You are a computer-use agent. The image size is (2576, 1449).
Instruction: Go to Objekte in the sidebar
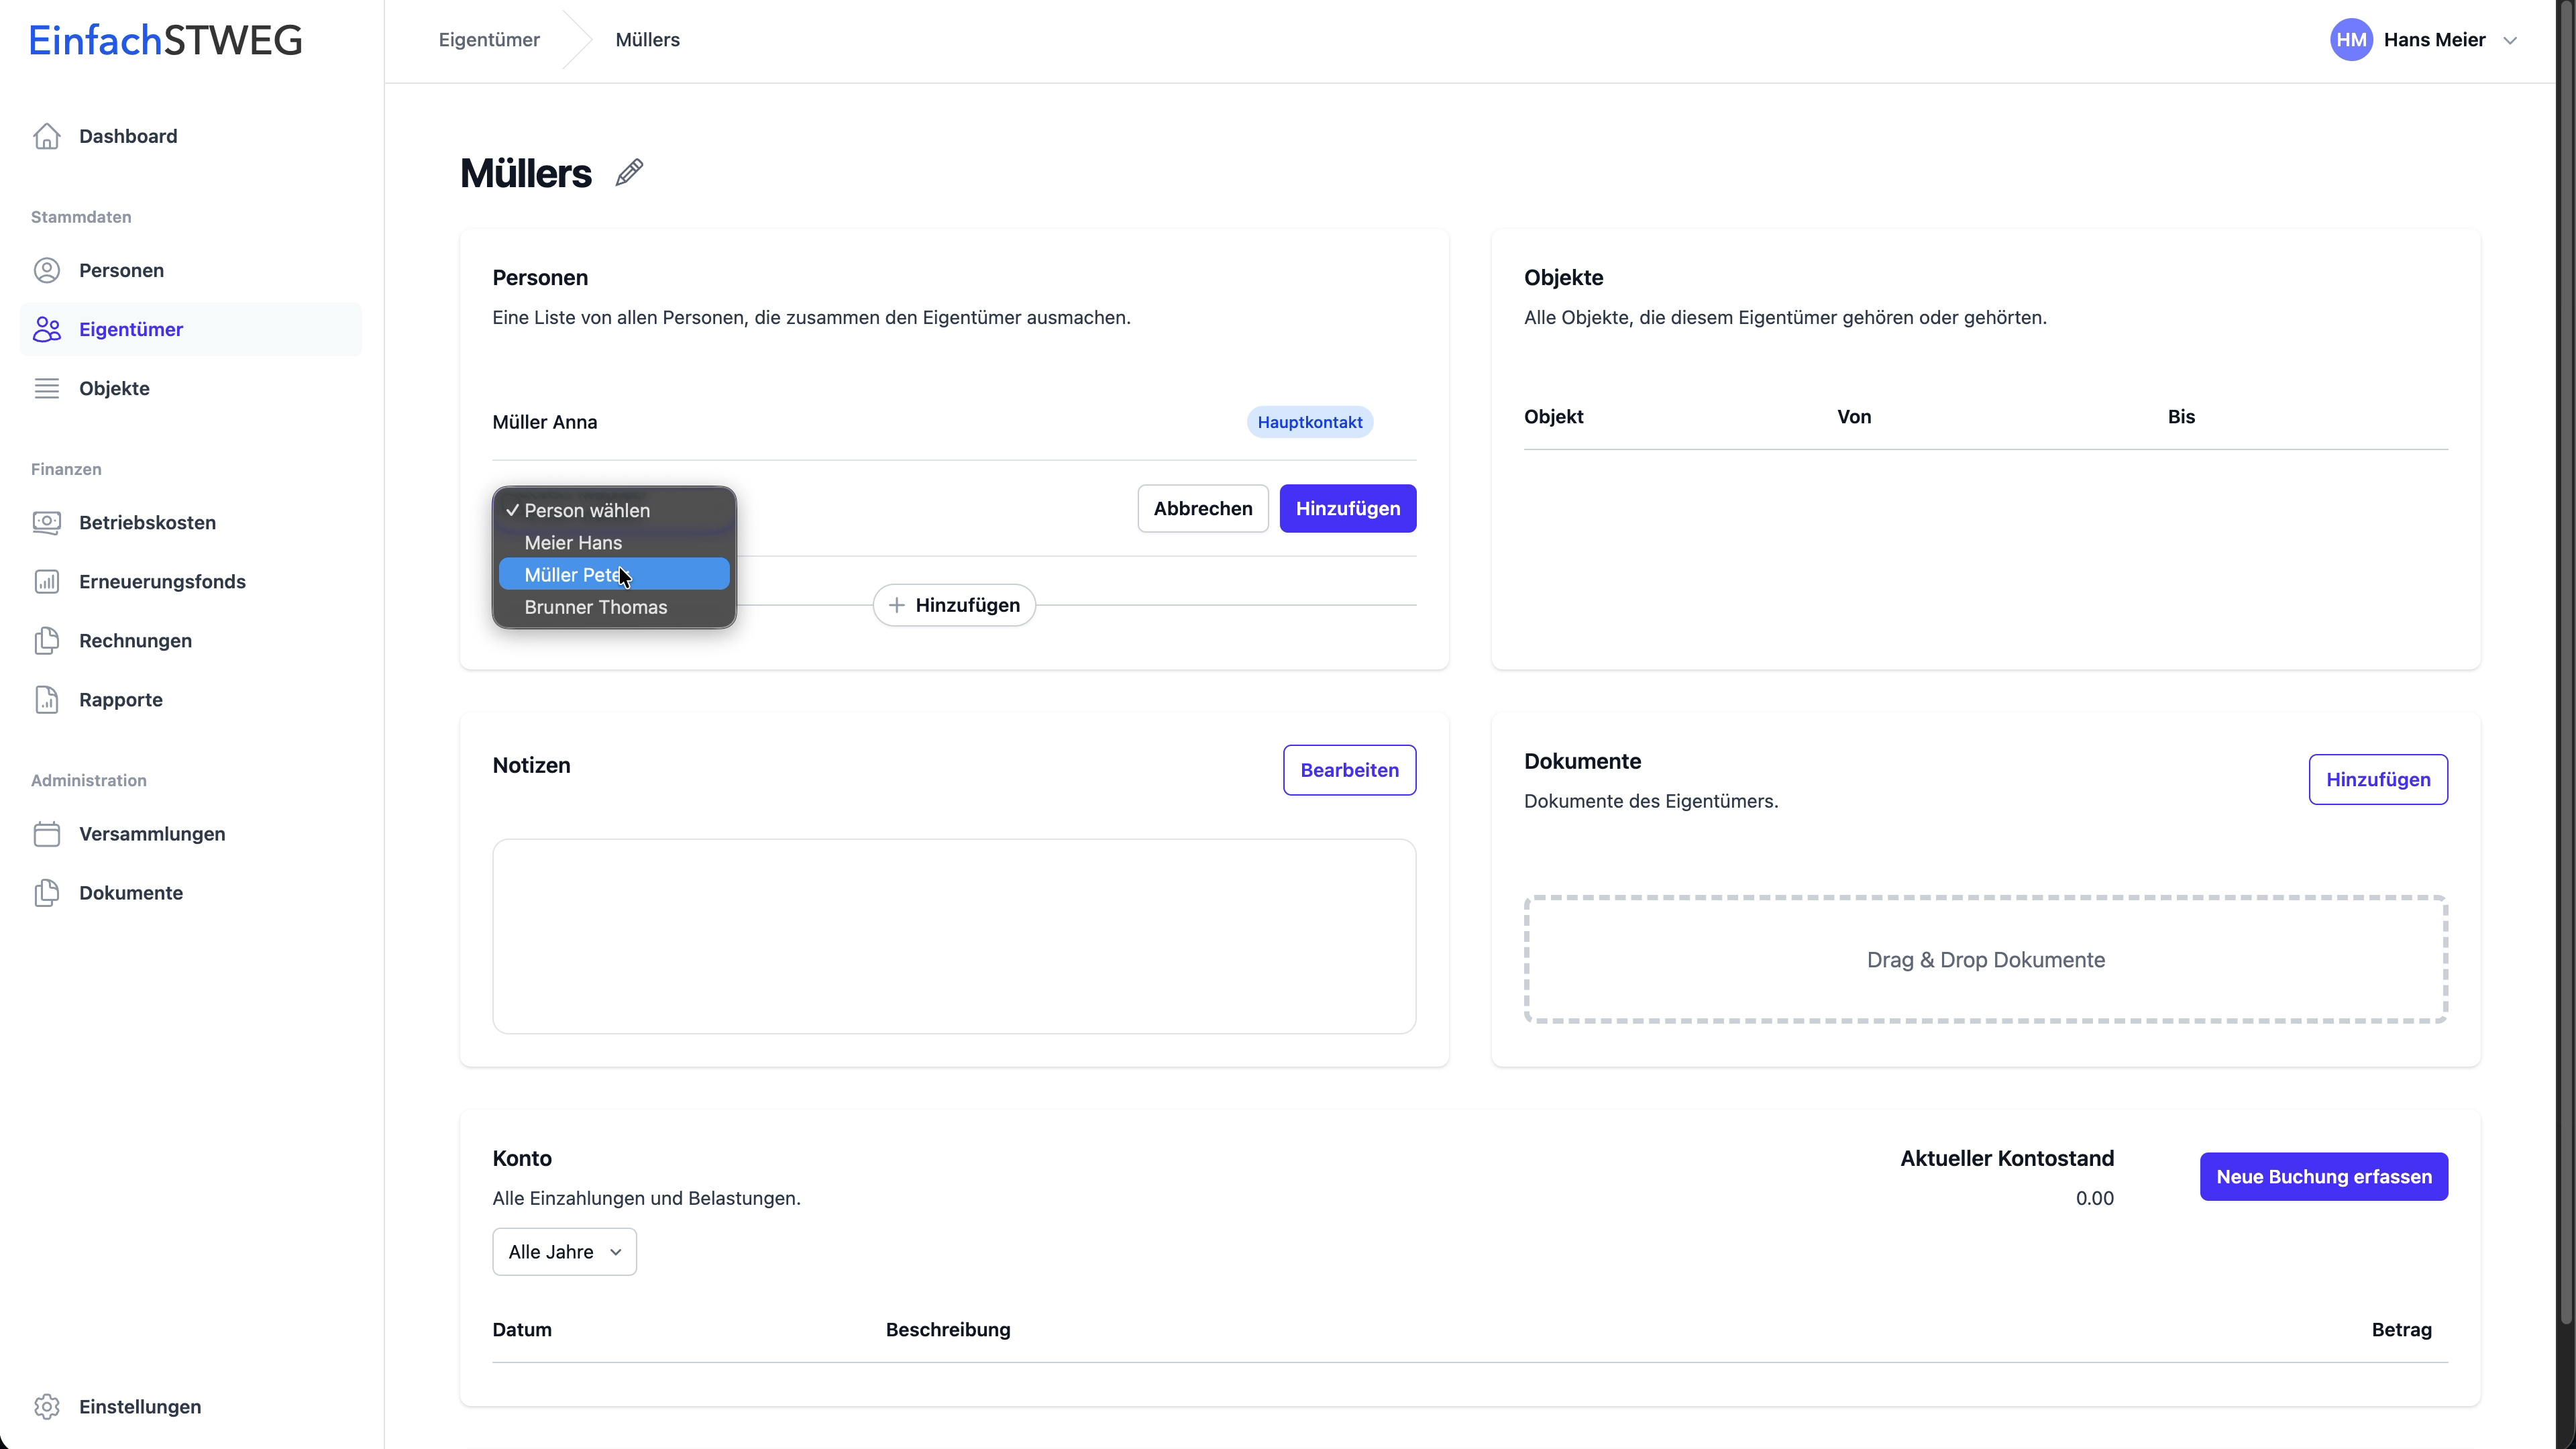coord(114,388)
